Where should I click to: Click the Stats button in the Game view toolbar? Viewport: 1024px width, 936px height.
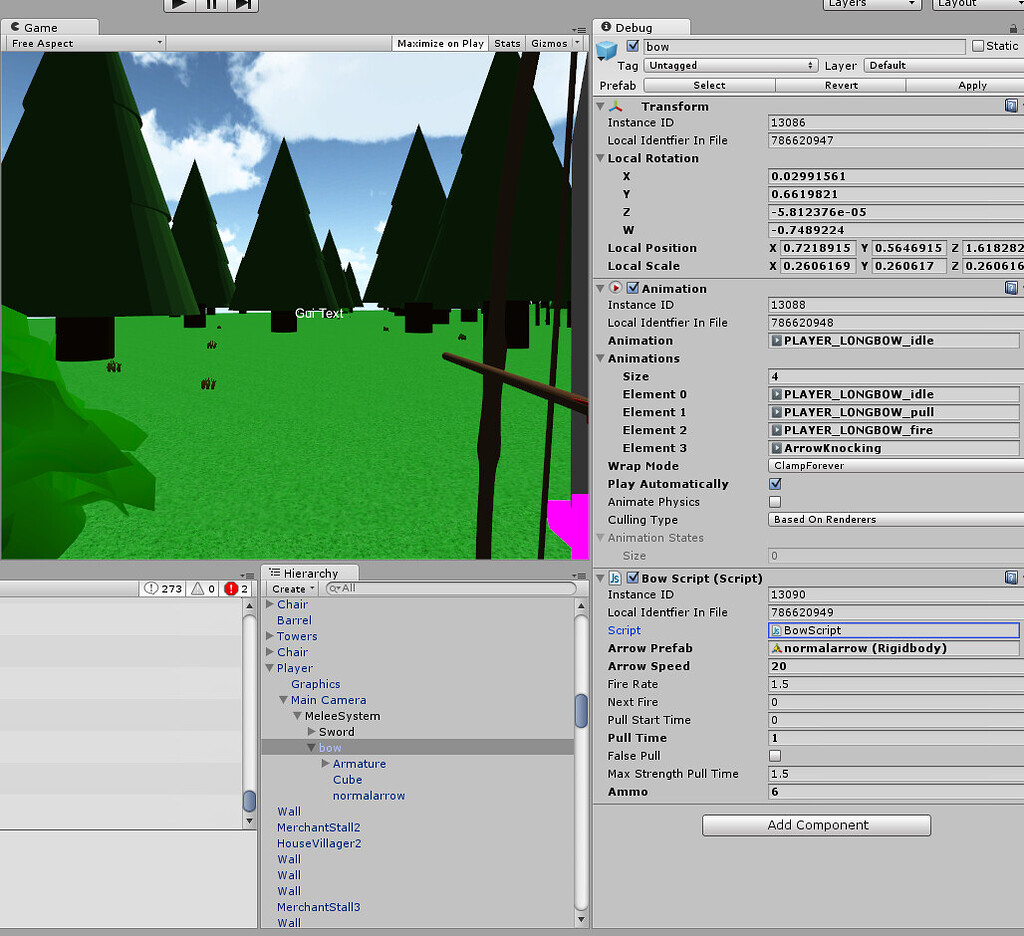click(x=507, y=44)
